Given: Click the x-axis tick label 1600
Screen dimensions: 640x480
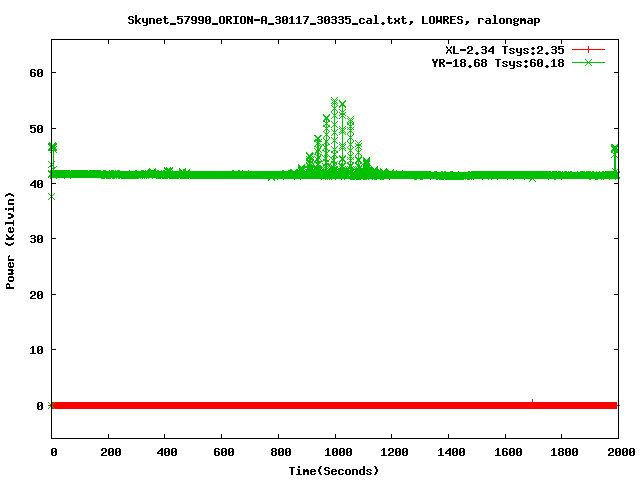Looking at the screenshot, I should coord(508,452).
